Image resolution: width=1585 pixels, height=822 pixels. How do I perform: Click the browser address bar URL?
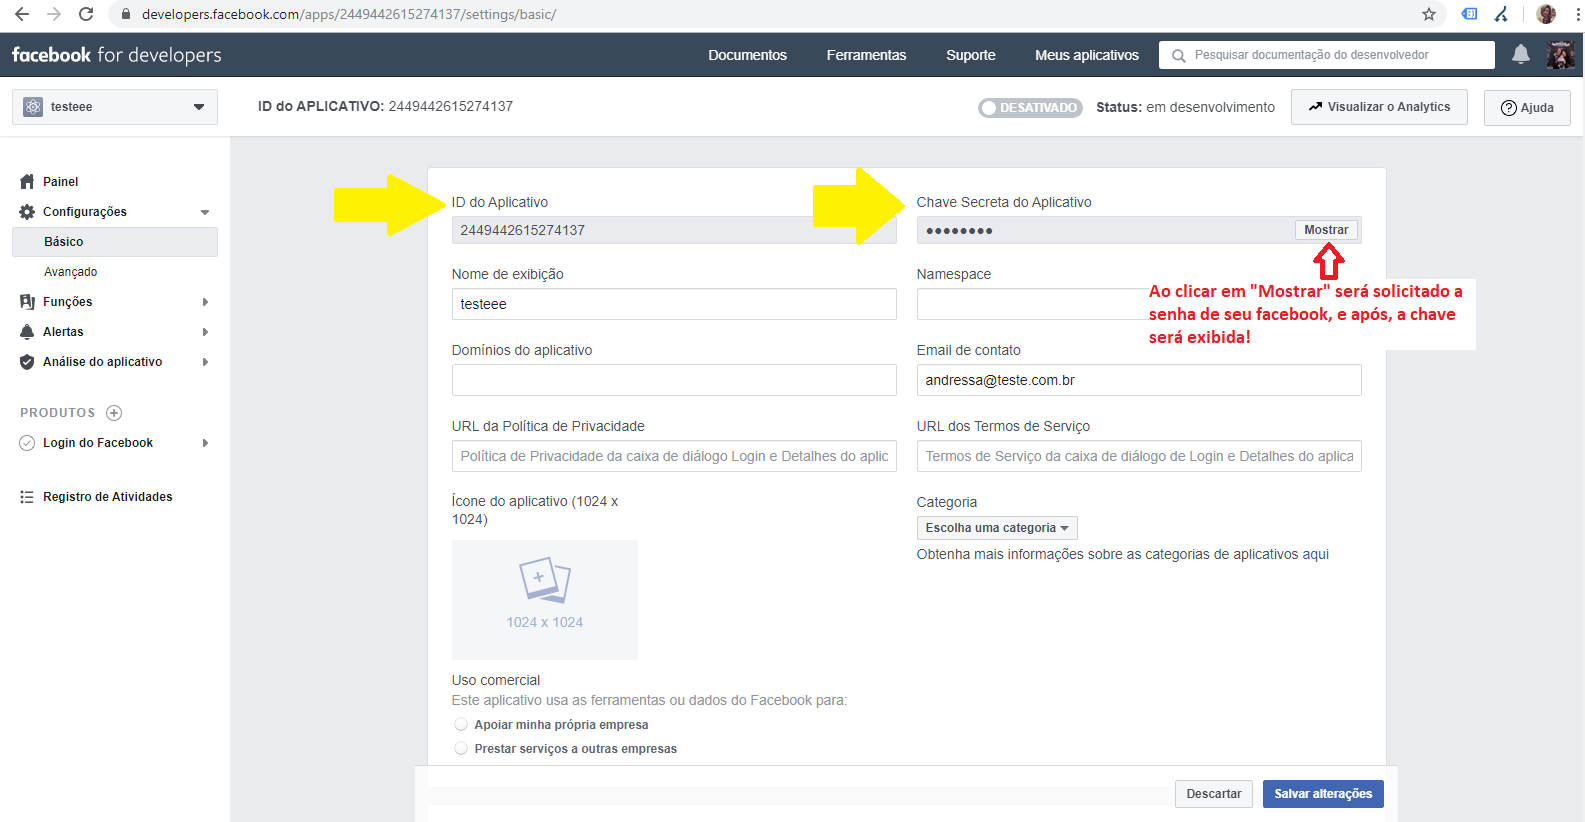[x=349, y=14]
